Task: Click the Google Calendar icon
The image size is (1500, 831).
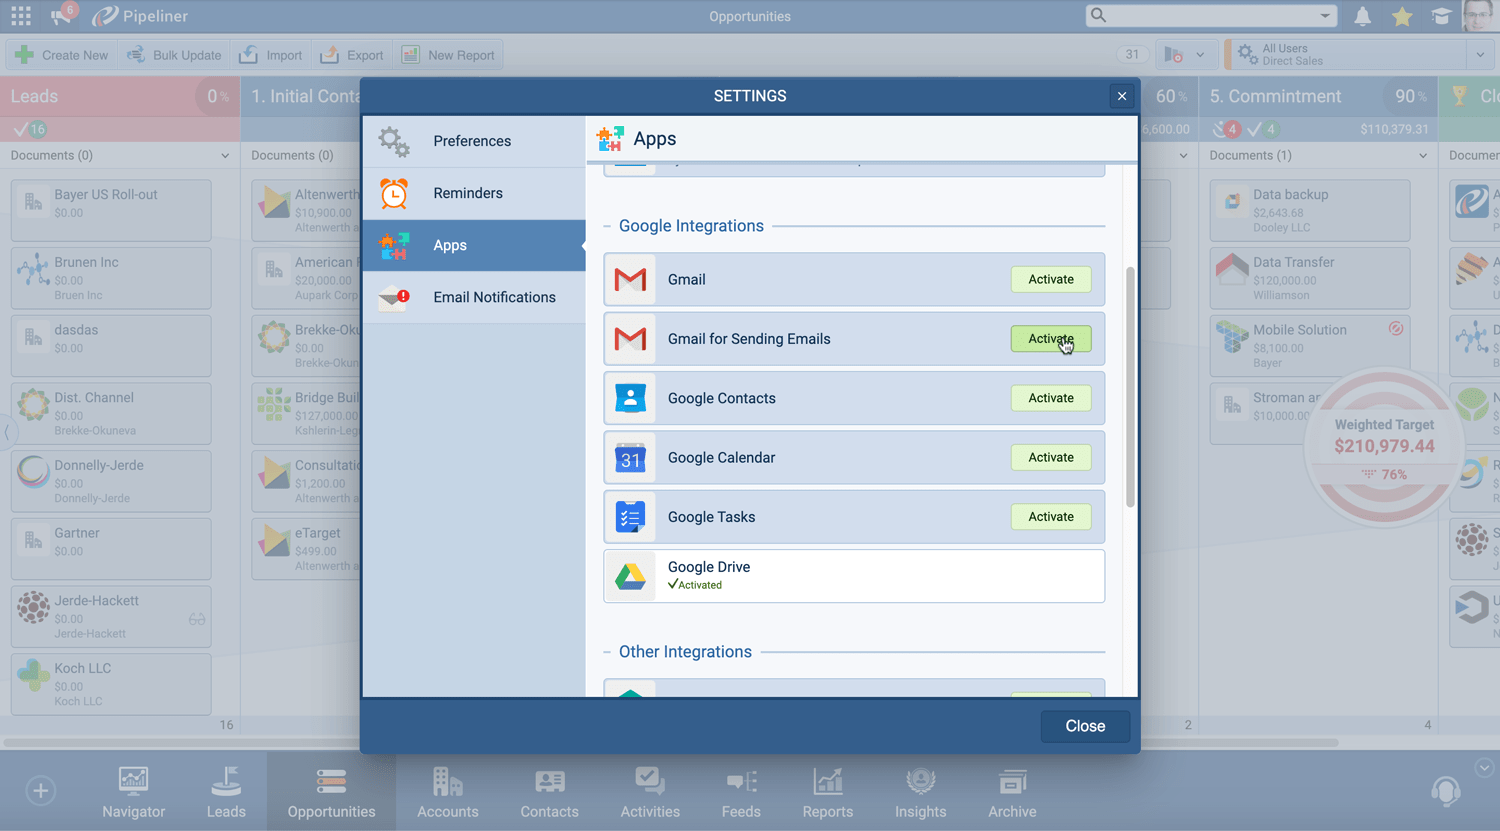Action: point(630,458)
